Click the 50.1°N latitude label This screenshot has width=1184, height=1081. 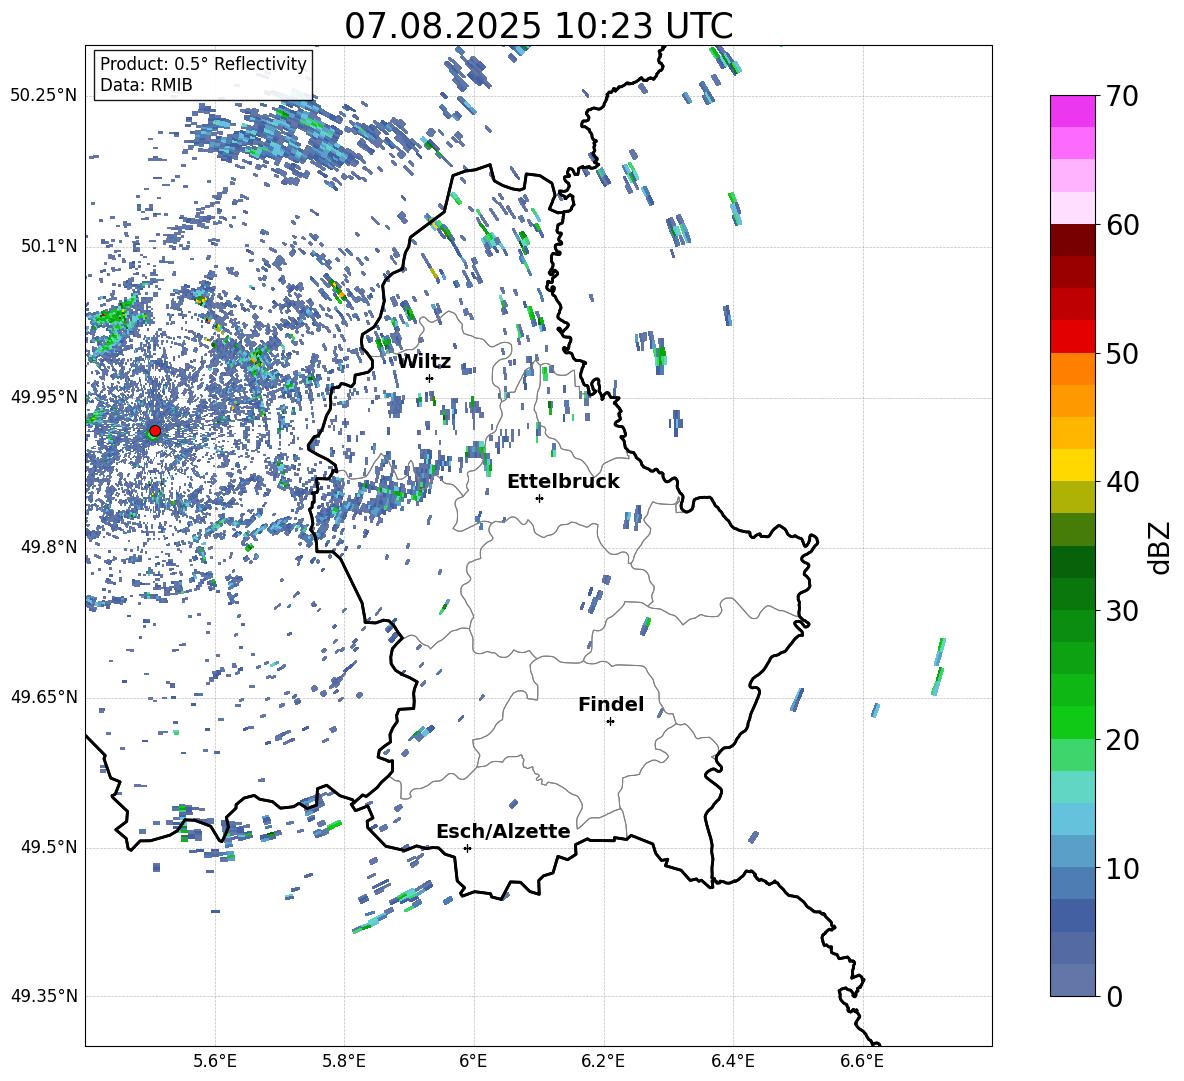tap(48, 246)
